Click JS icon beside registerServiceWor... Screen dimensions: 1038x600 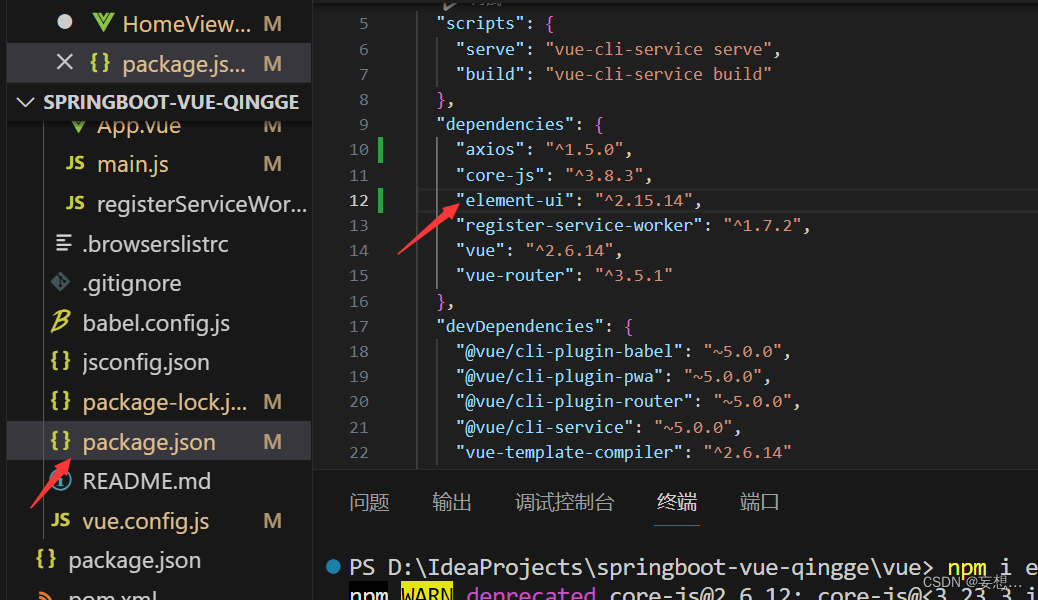(75, 203)
